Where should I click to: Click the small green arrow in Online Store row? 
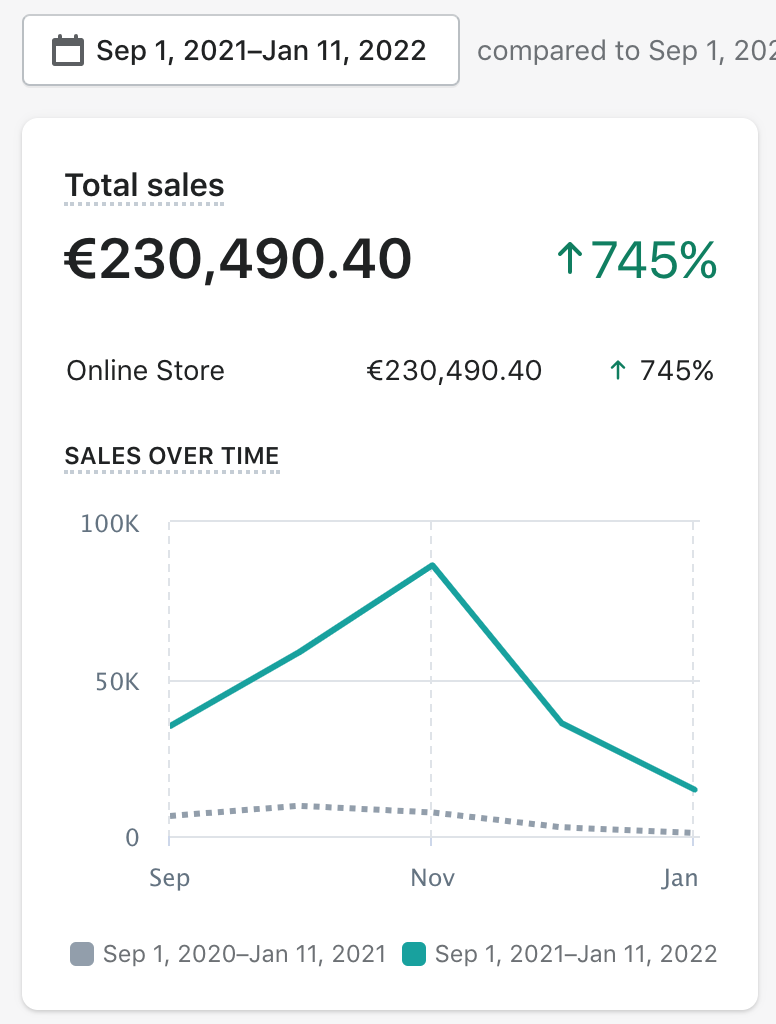point(618,371)
